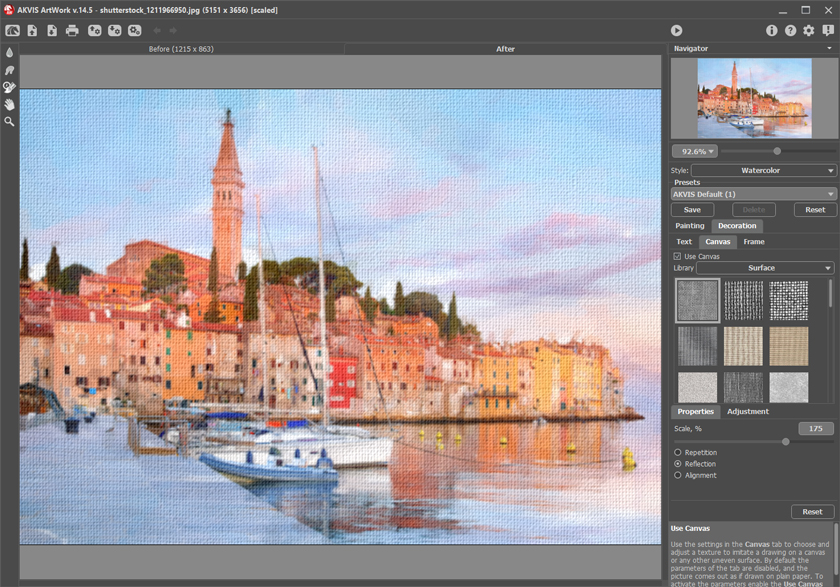Switch to the Canvas sub-tab
Viewport: 840px width, 587px height.
tap(717, 242)
